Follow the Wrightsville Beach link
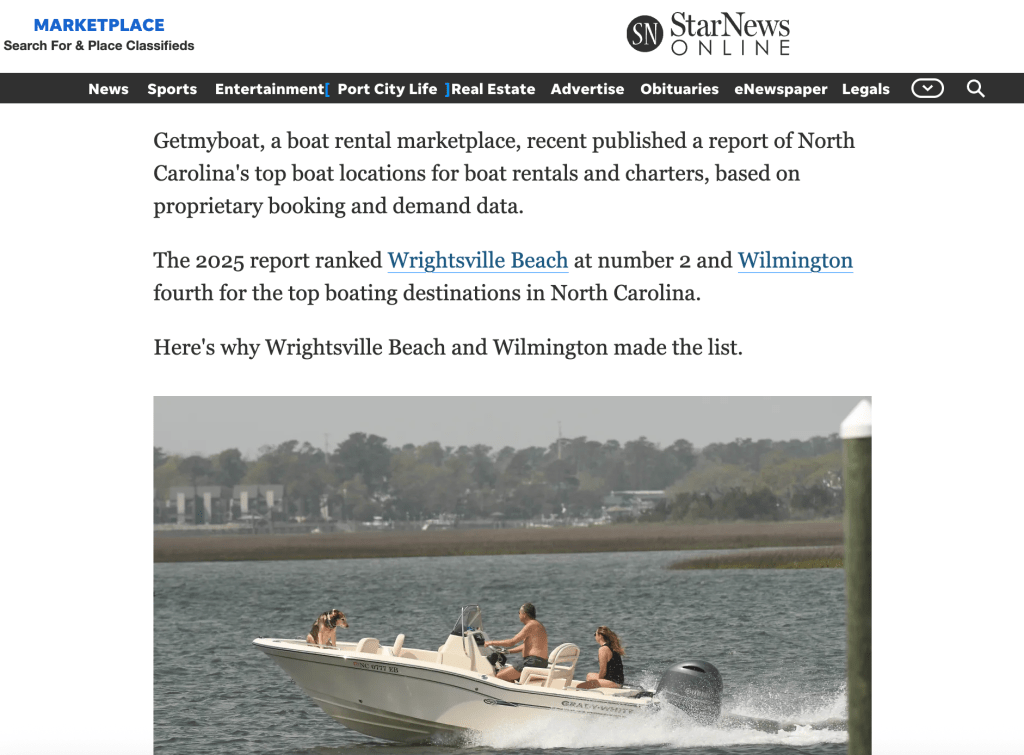Image resolution: width=1024 pixels, height=755 pixels. pyautogui.click(x=477, y=260)
